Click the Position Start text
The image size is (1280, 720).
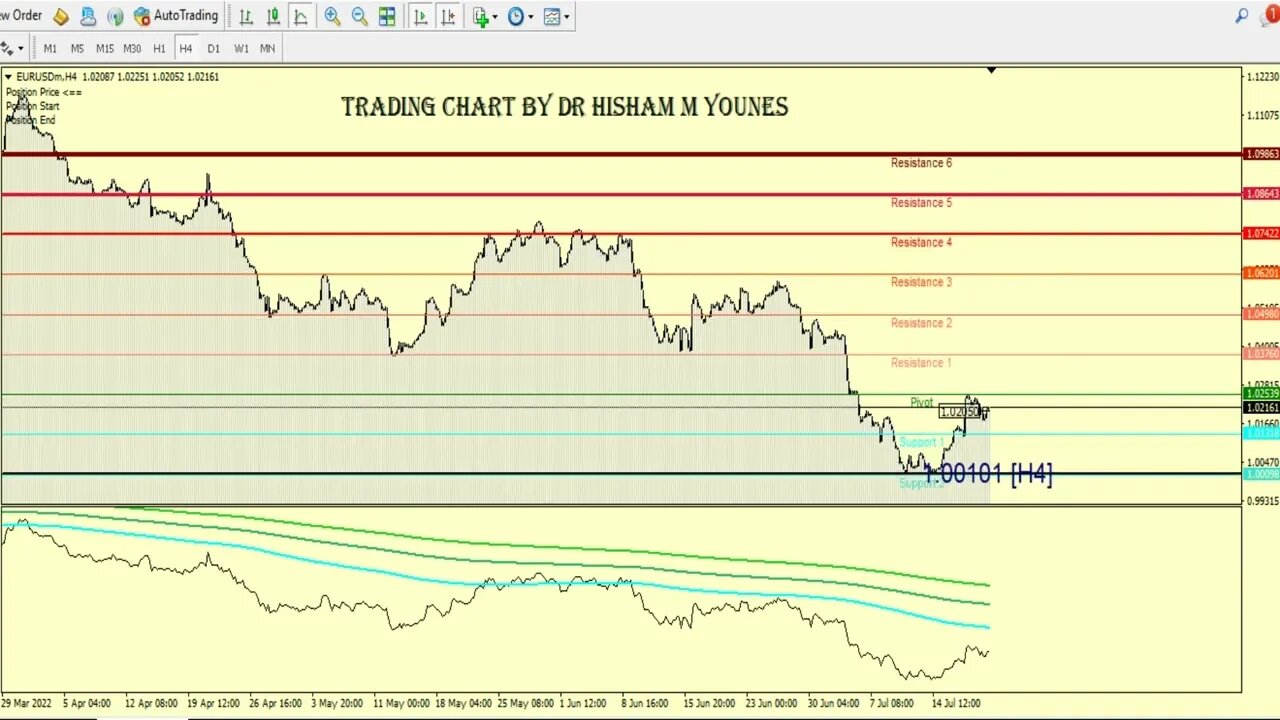33,106
